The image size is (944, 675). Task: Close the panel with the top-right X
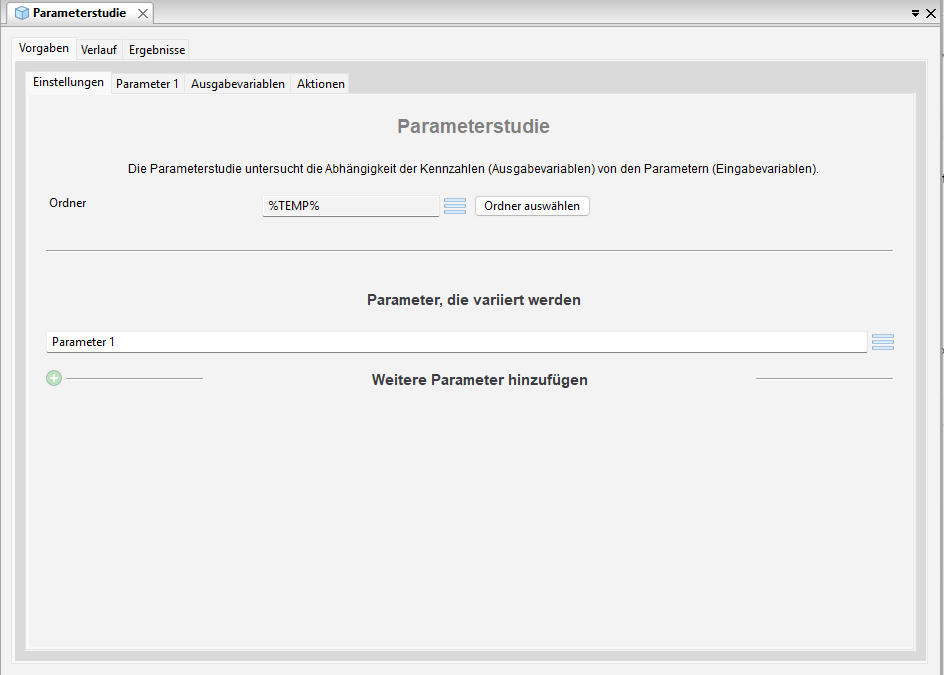(931, 13)
